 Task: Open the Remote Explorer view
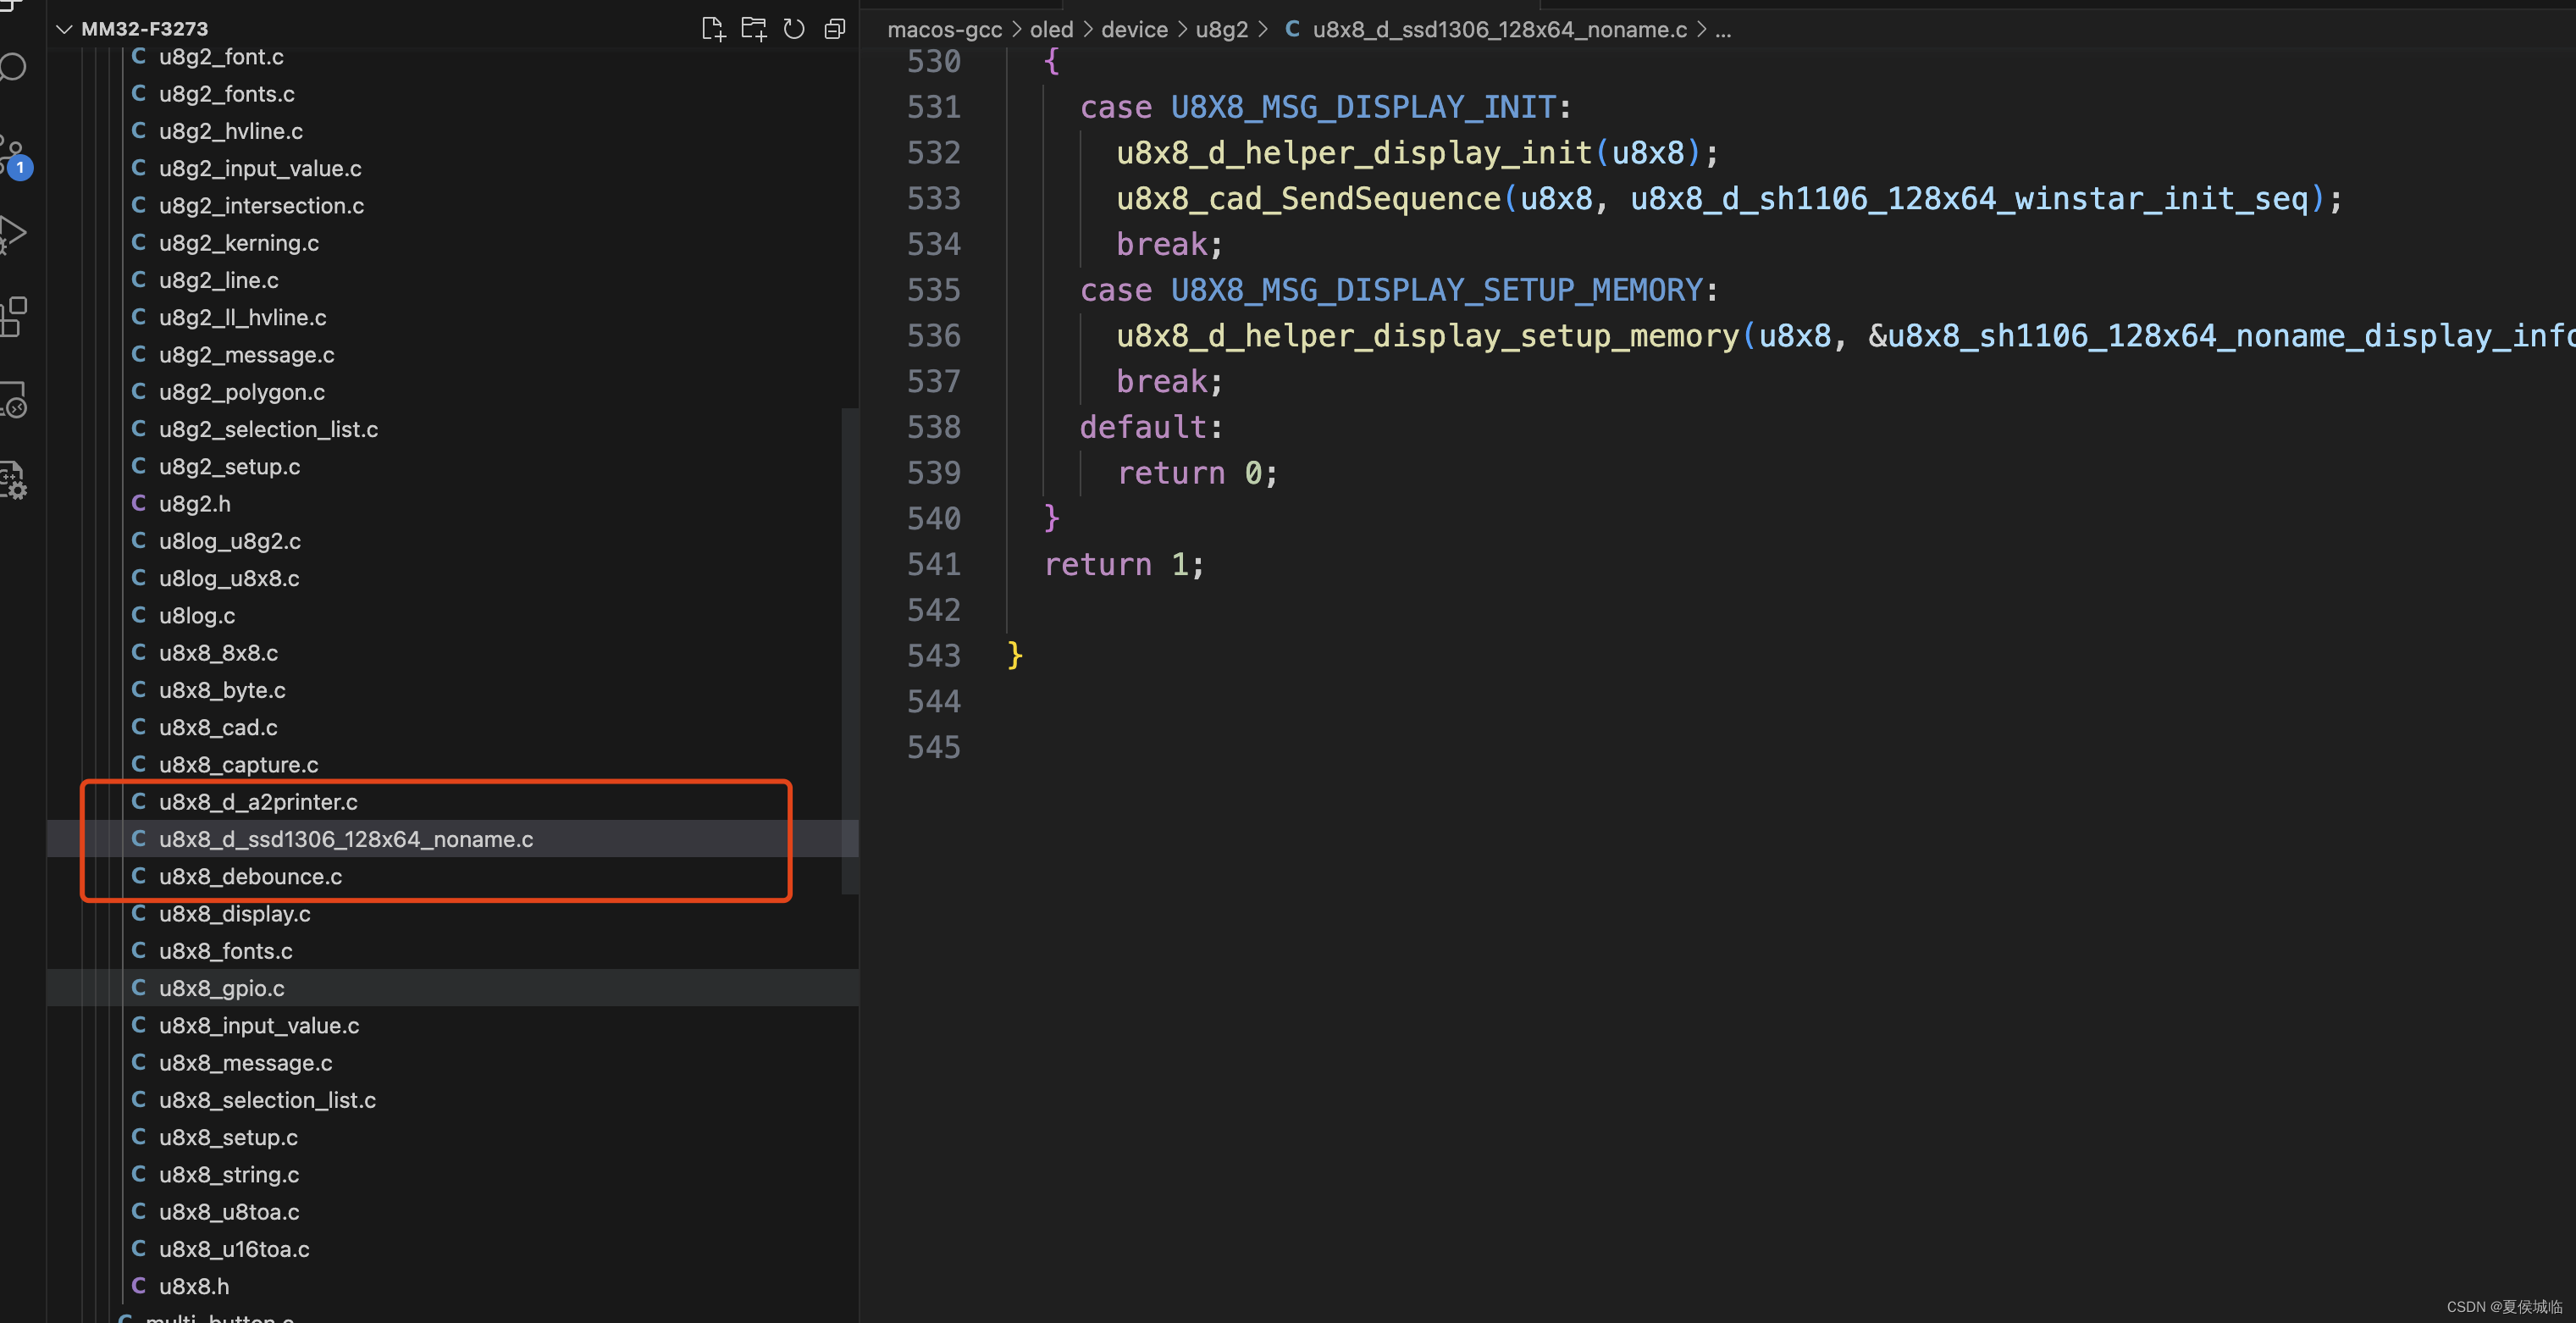click(x=13, y=399)
